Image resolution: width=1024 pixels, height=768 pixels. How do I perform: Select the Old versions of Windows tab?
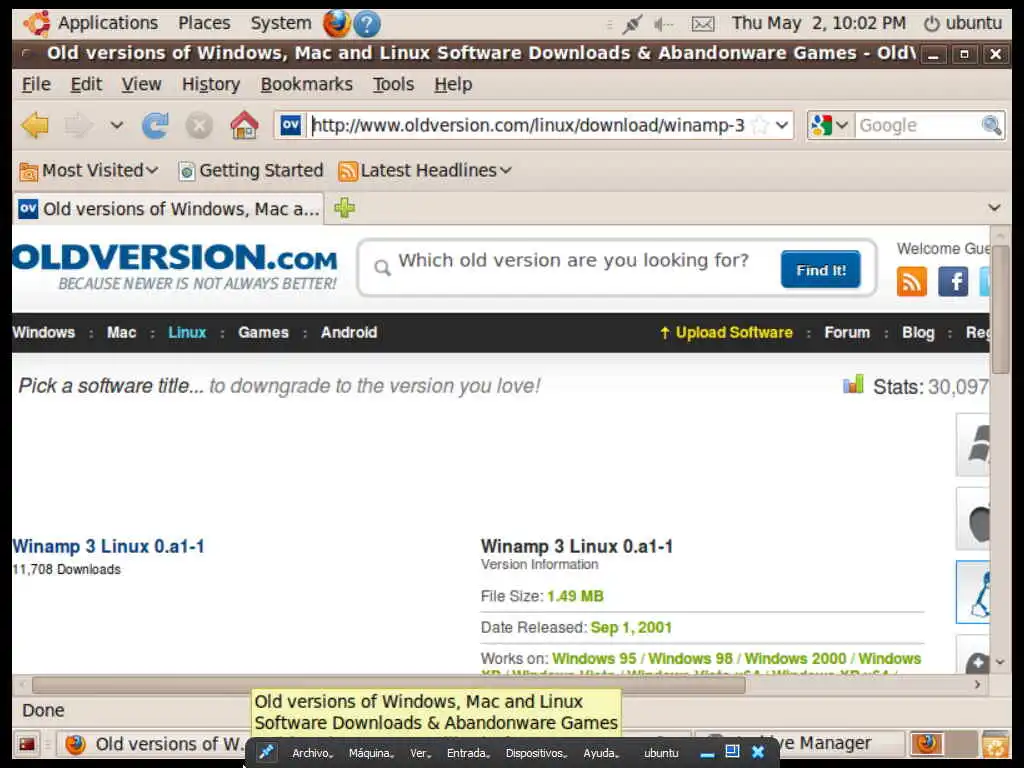[x=168, y=209]
